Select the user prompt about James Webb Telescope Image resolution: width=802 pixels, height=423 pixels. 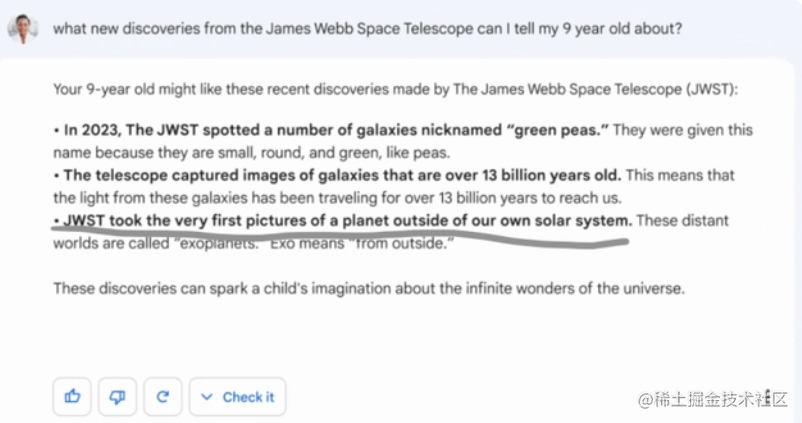367,28
